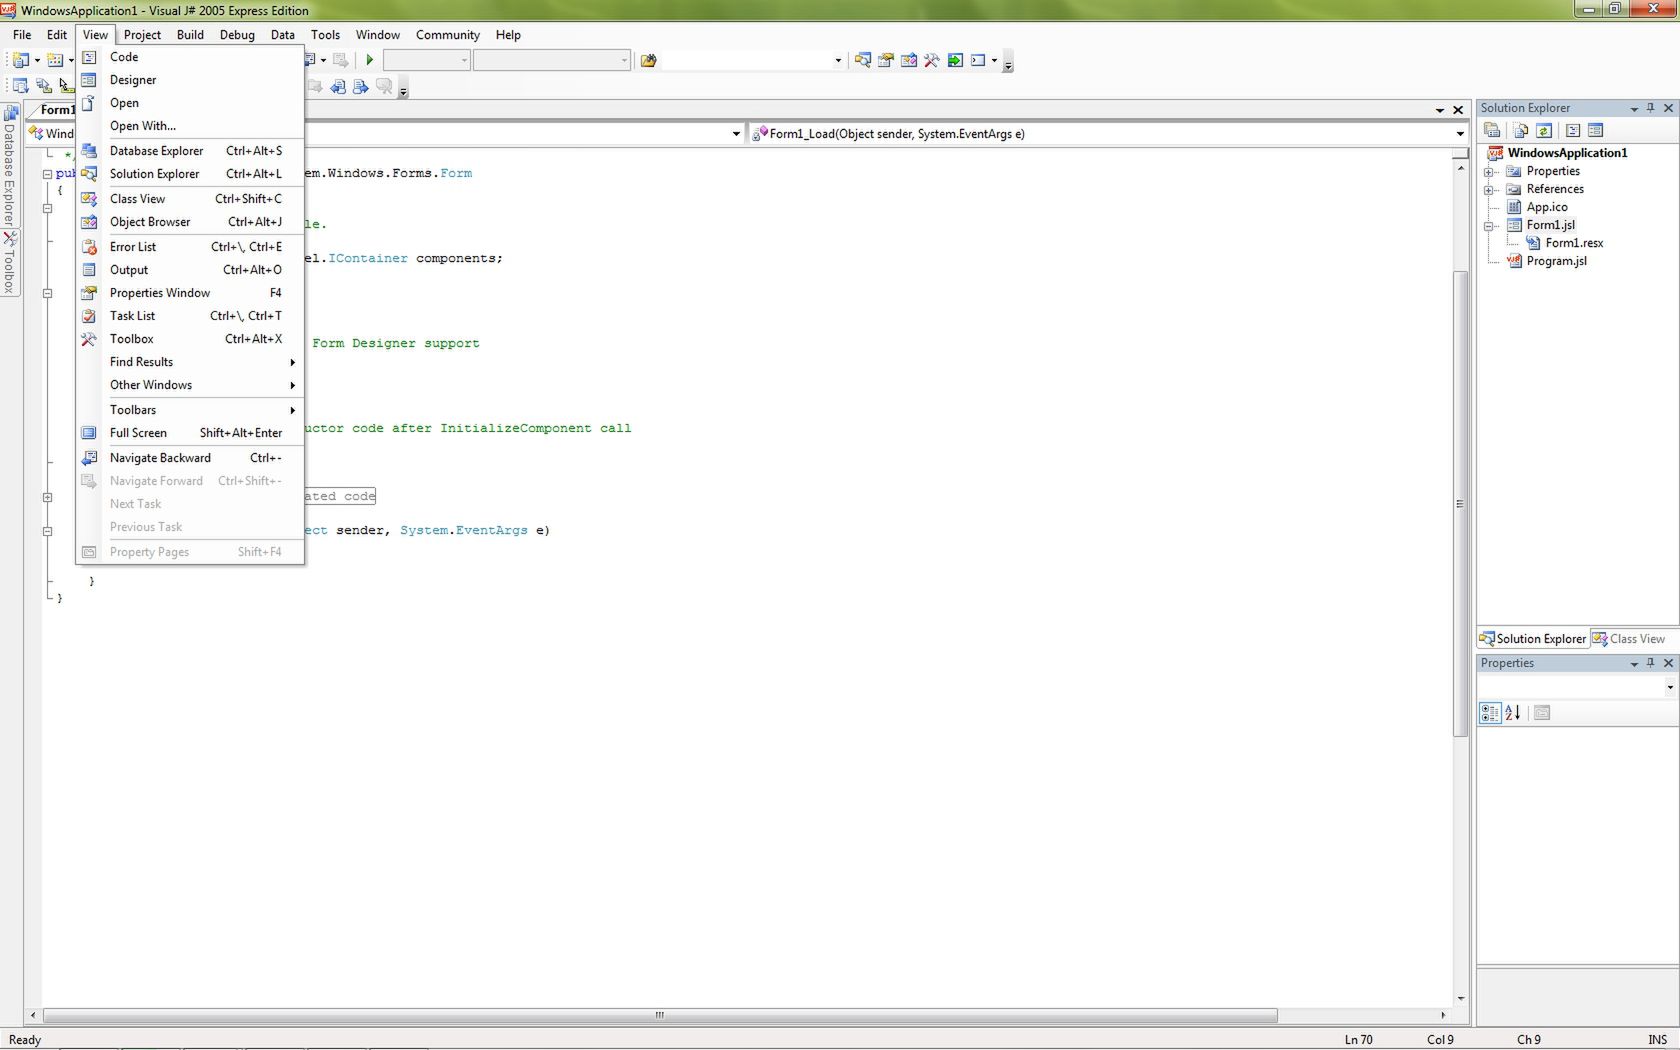Select Task List in View menu
The width and height of the screenshot is (1680, 1050).
190,316
